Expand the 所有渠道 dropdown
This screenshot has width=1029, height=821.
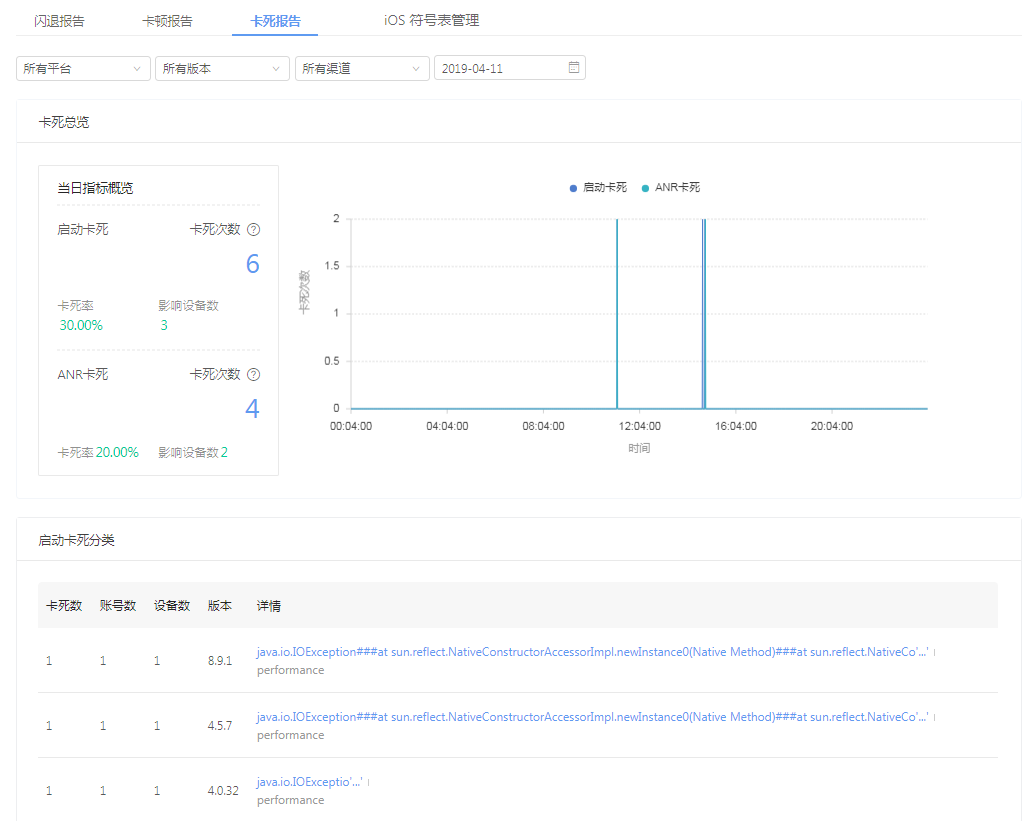tap(362, 68)
